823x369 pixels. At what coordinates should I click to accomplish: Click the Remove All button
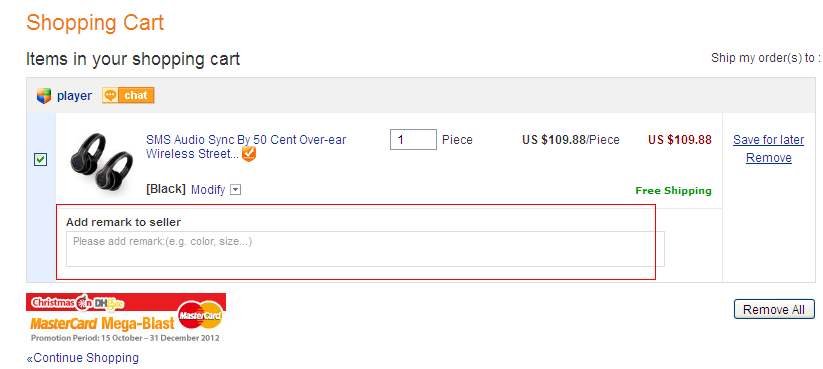click(774, 309)
